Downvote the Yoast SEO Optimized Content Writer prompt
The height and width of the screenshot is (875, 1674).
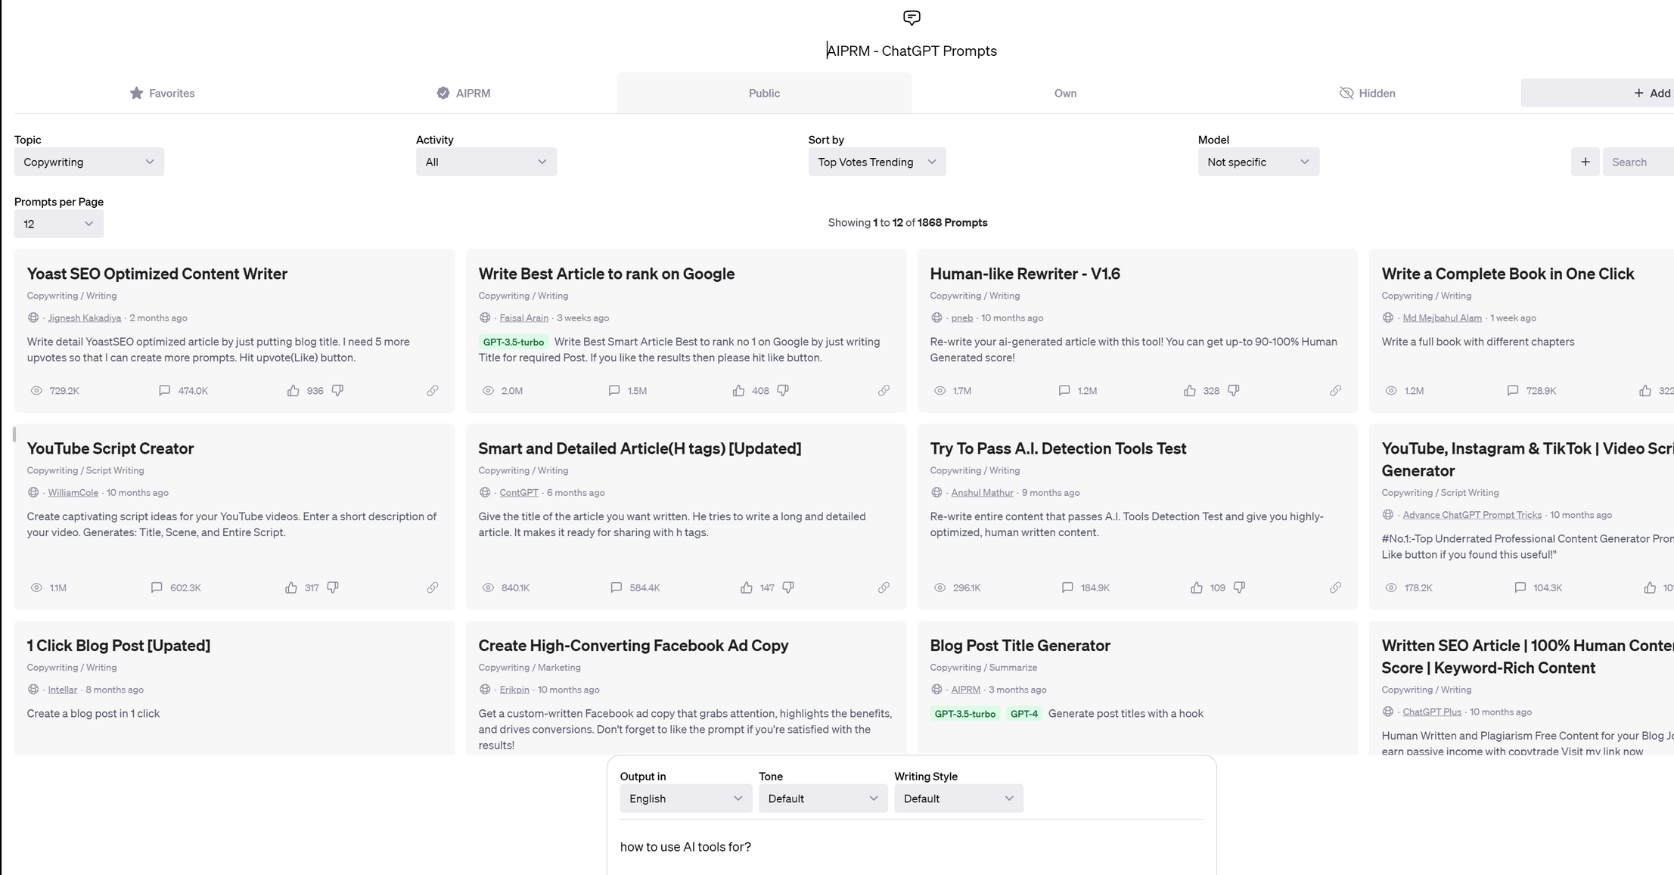[x=338, y=391]
